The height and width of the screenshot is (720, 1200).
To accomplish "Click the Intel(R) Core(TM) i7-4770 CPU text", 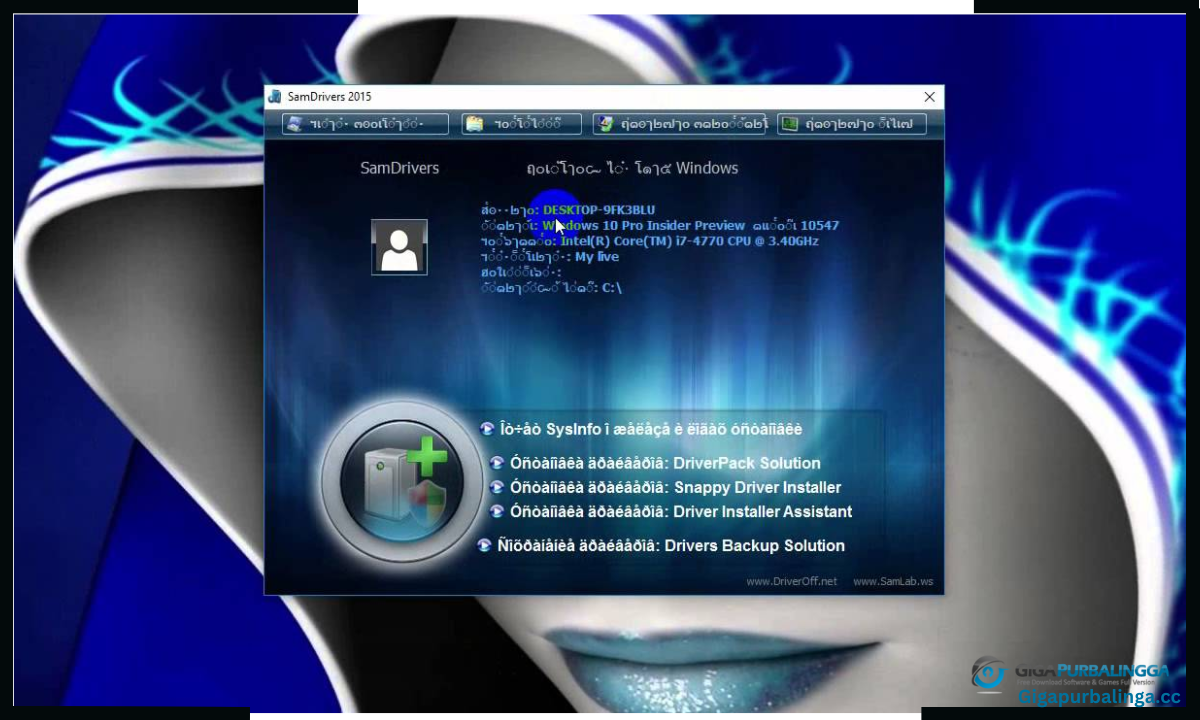I will coord(689,241).
